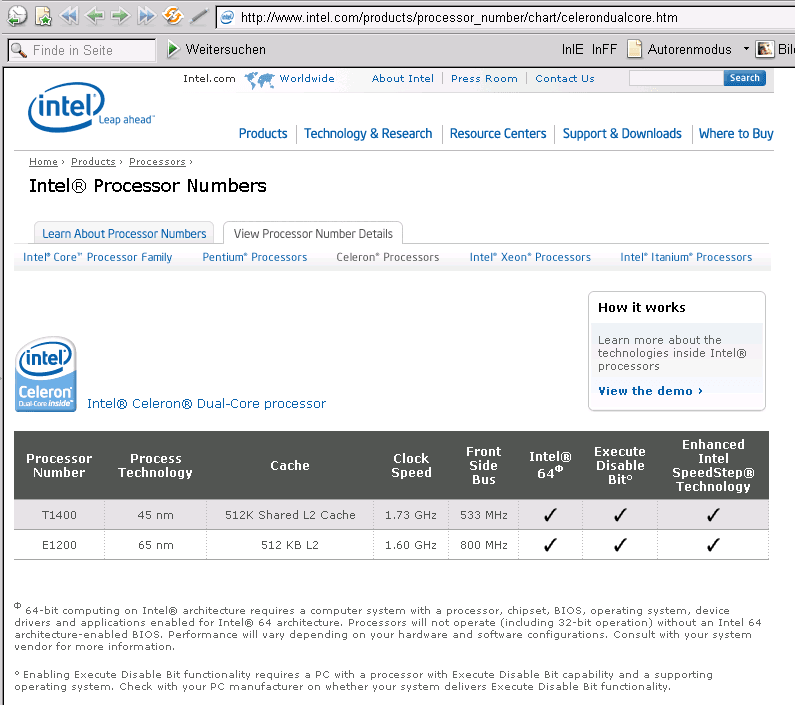Click the InIE toolbar button

click(572, 50)
